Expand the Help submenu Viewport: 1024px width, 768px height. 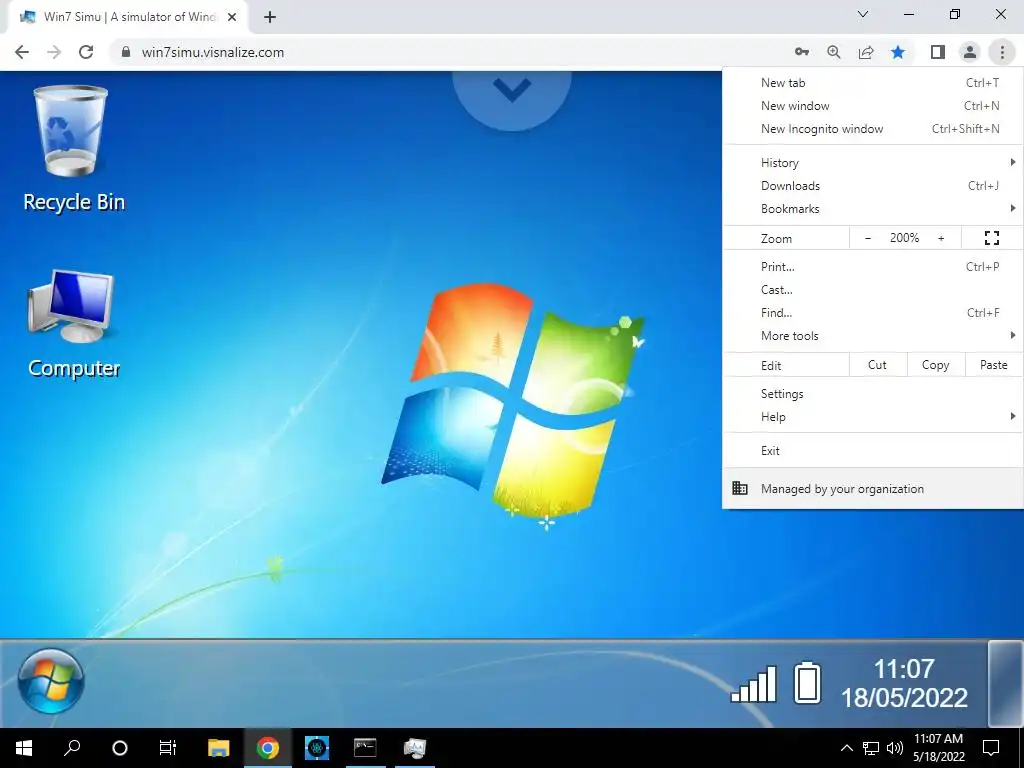(x=872, y=417)
